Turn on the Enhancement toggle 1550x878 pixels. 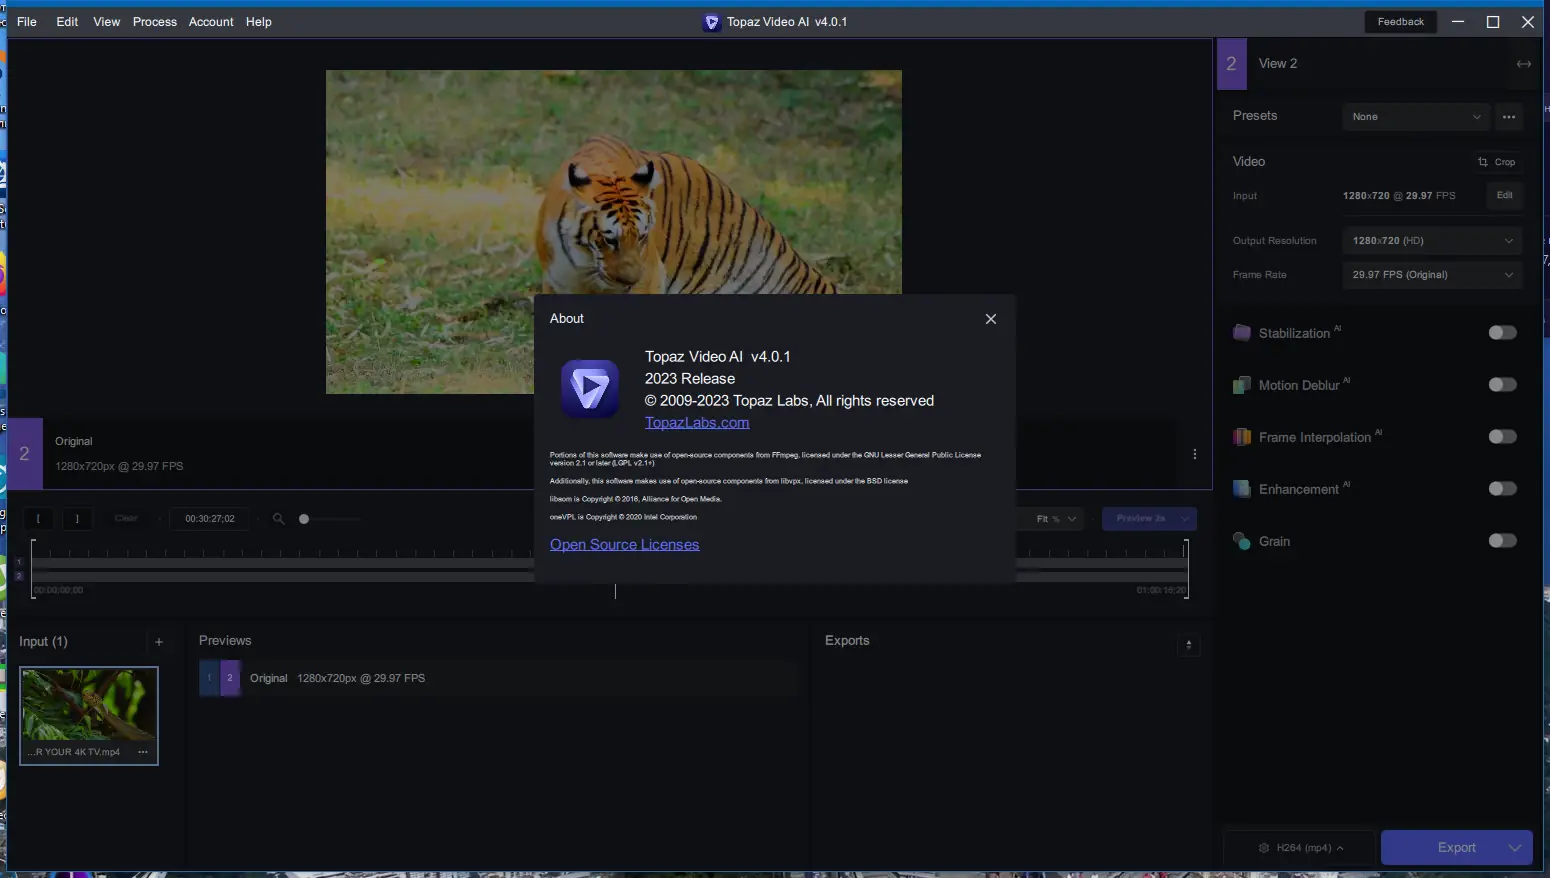(x=1502, y=489)
